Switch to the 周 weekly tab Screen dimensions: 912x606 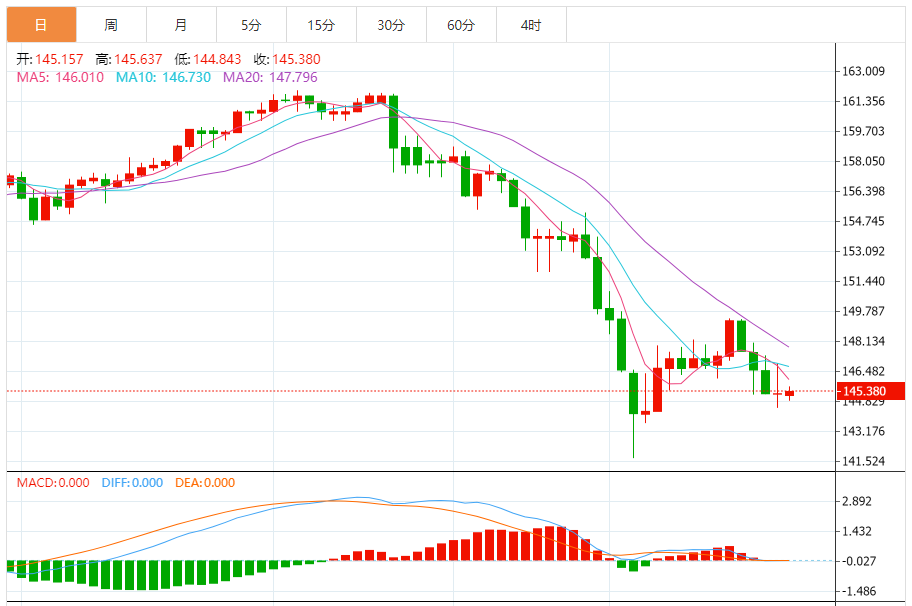tap(111, 25)
